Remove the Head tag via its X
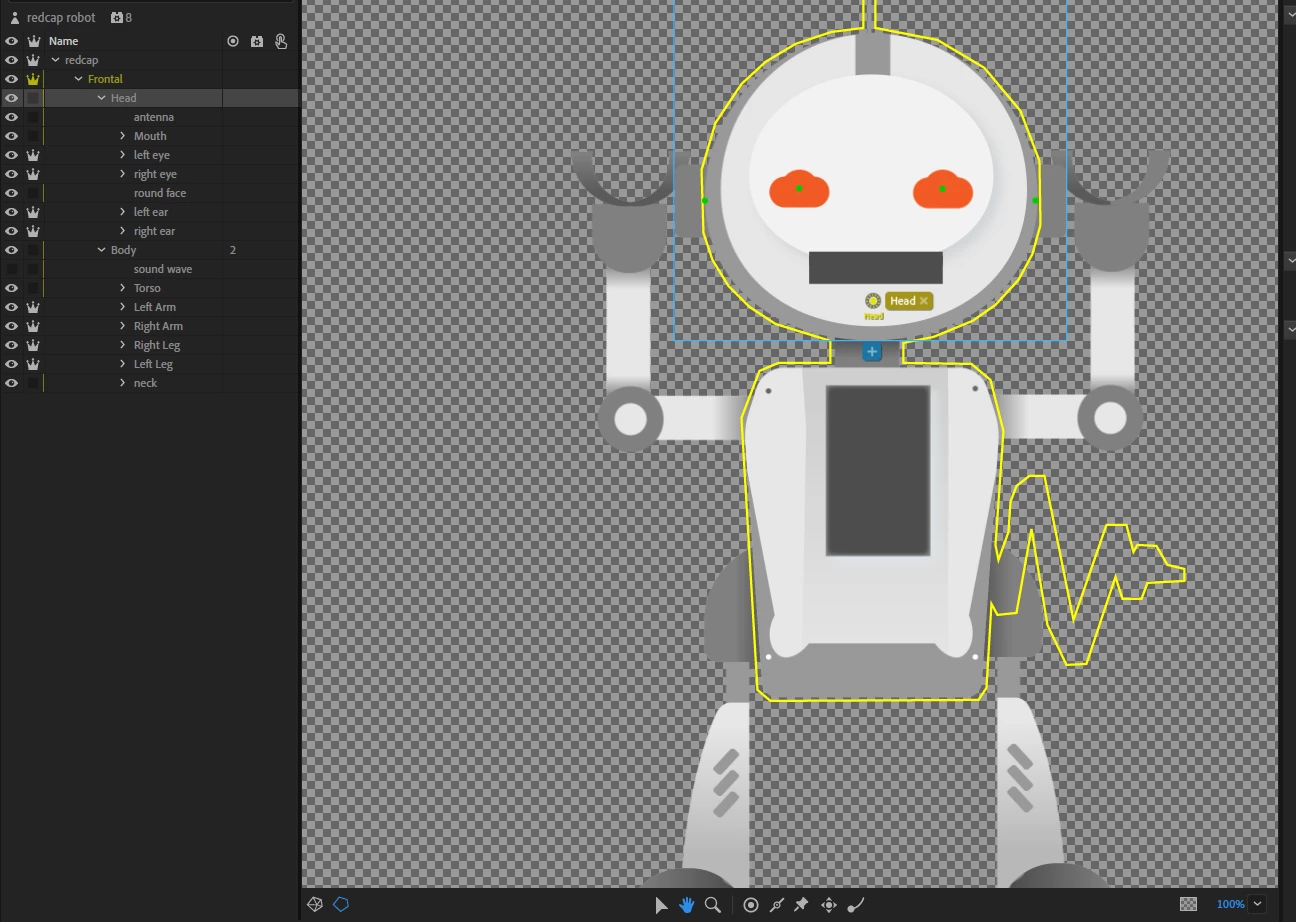1296x922 pixels. point(924,301)
